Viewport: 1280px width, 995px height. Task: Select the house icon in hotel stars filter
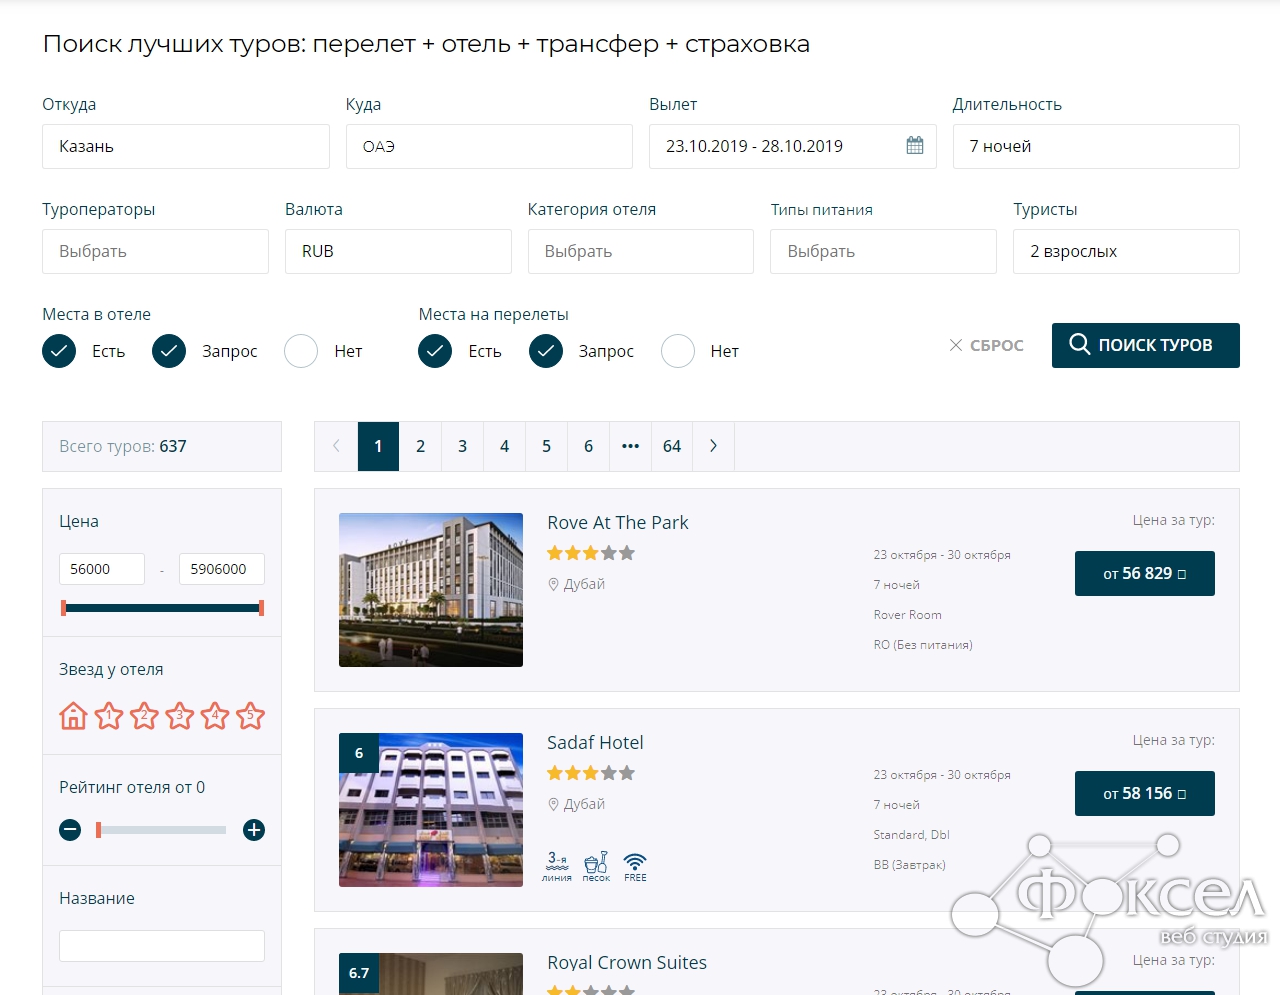(74, 716)
